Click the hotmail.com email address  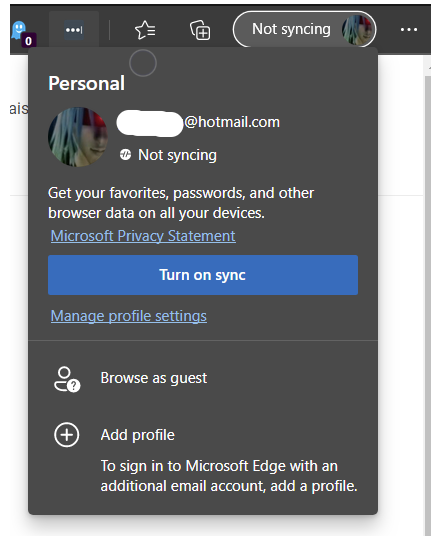(198, 122)
